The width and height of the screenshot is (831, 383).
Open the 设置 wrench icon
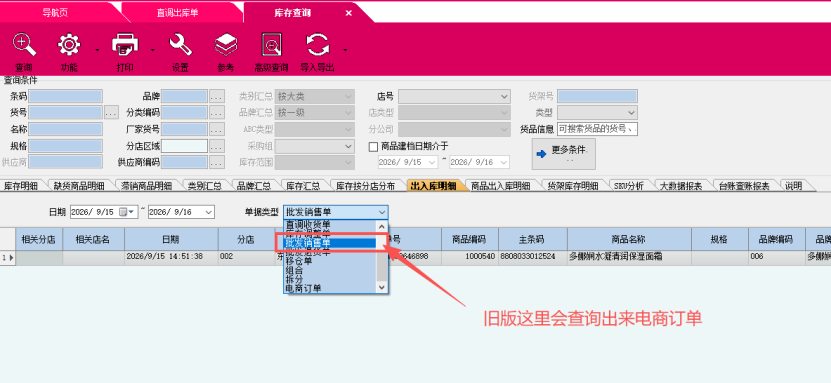click(x=180, y=45)
